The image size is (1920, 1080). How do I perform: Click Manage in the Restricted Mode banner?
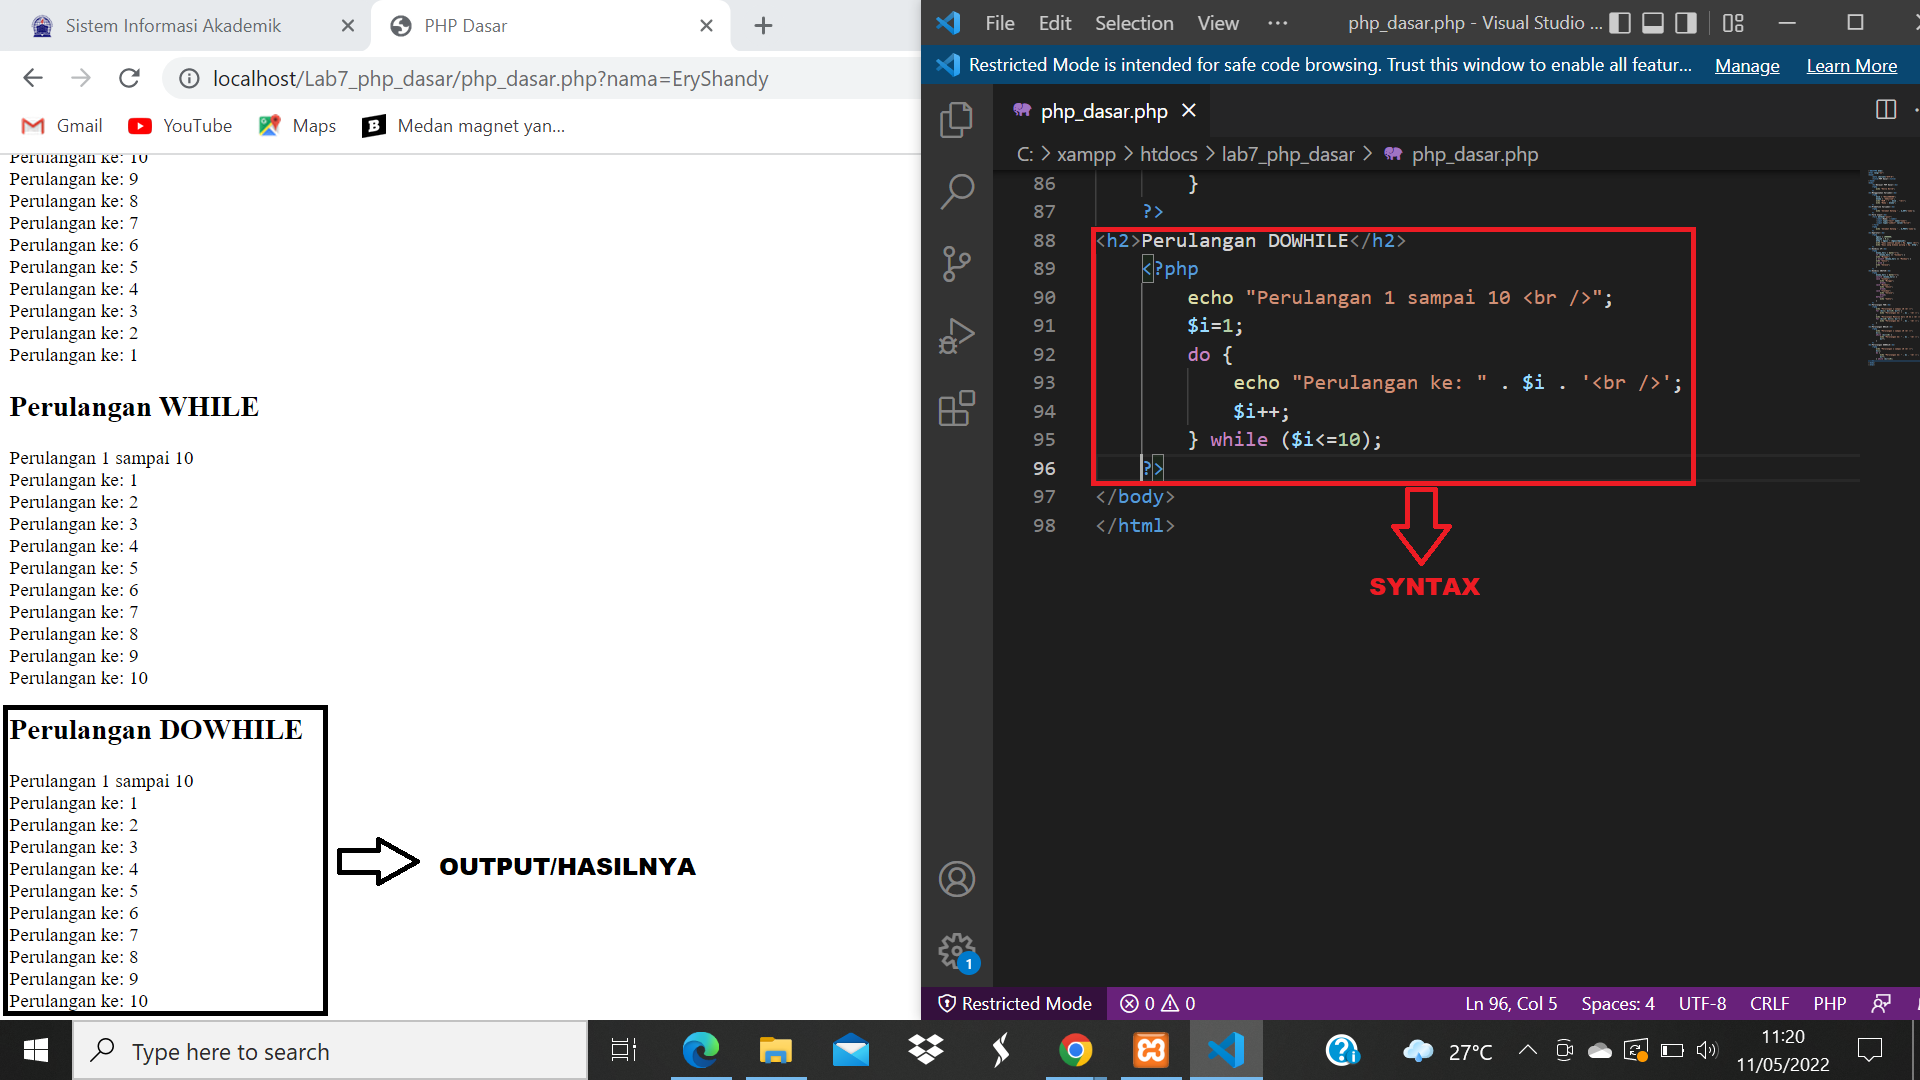[x=1746, y=65]
